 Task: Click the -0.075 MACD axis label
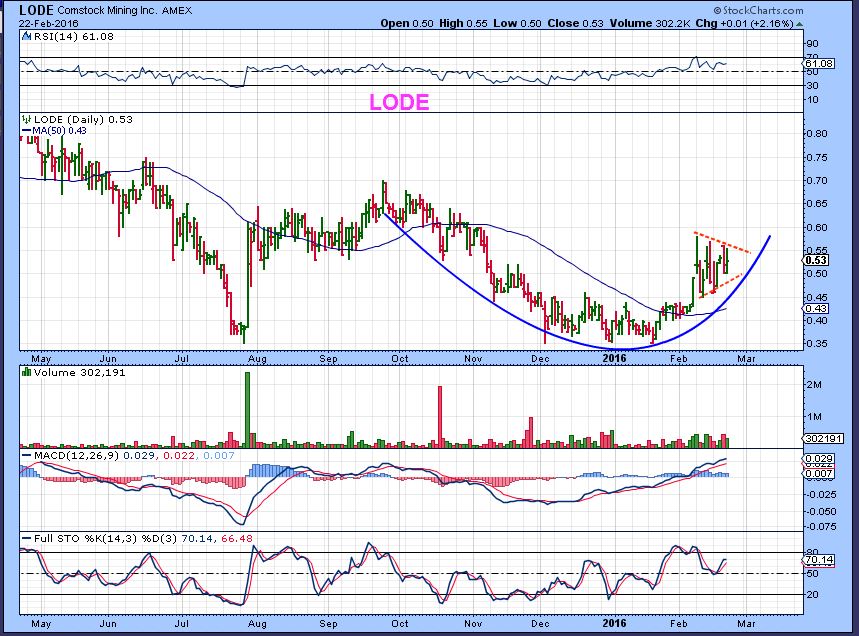[x=821, y=526]
